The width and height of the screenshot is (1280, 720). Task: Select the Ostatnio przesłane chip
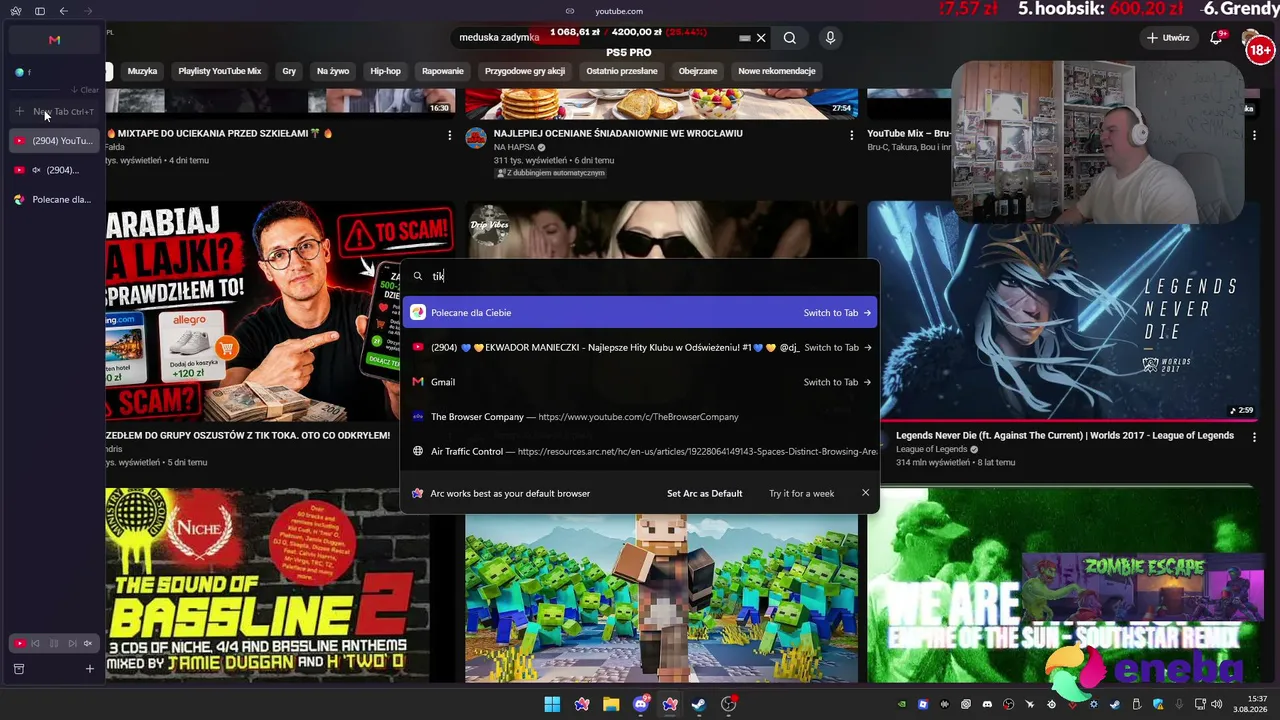(622, 71)
